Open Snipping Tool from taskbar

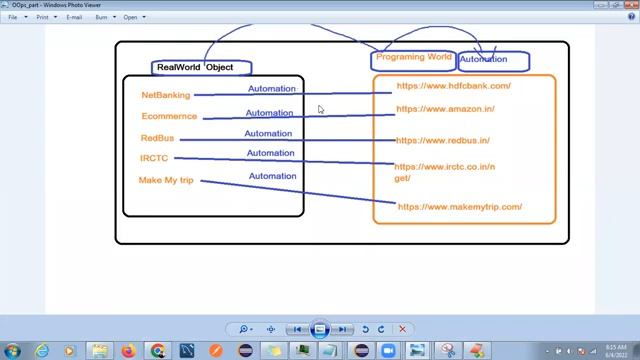tap(447, 351)
